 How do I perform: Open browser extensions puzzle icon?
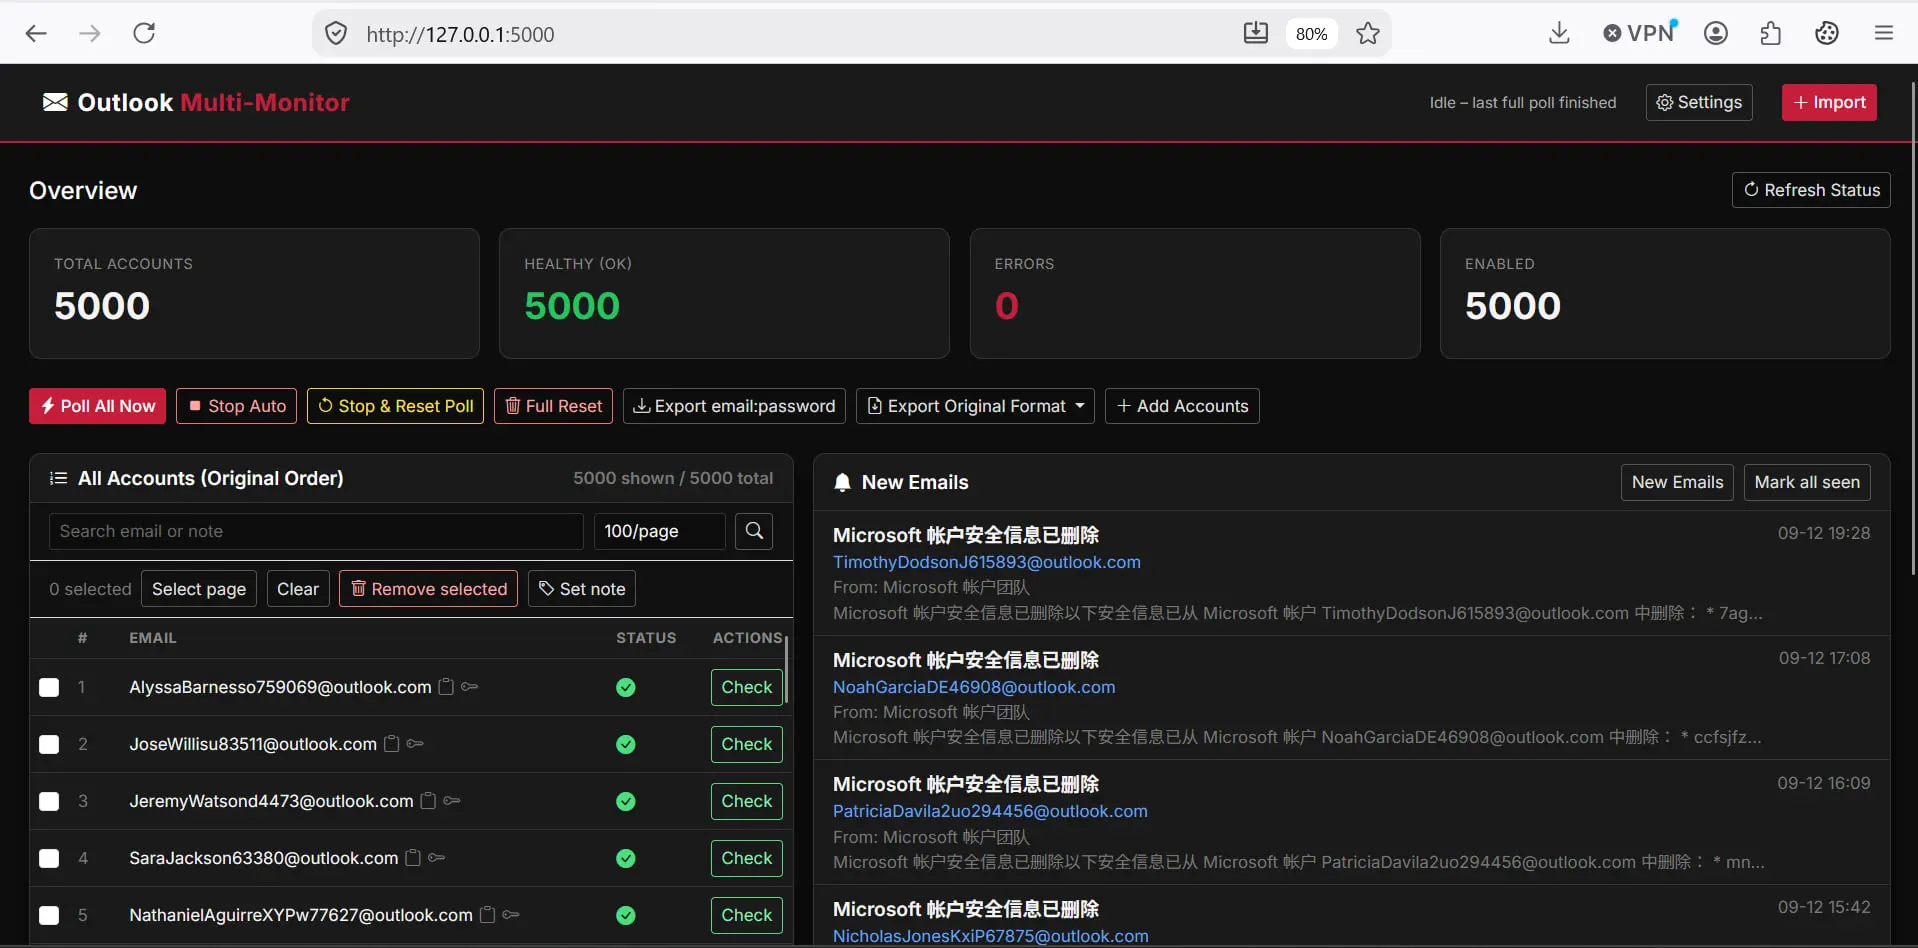pyautogui.click(x=1770, y=34)
